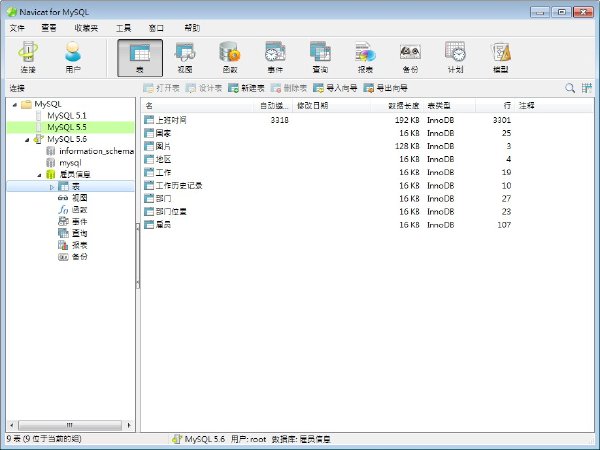Select the 上班时间 table row
The image size is (600, 450).
click(367, 120)
